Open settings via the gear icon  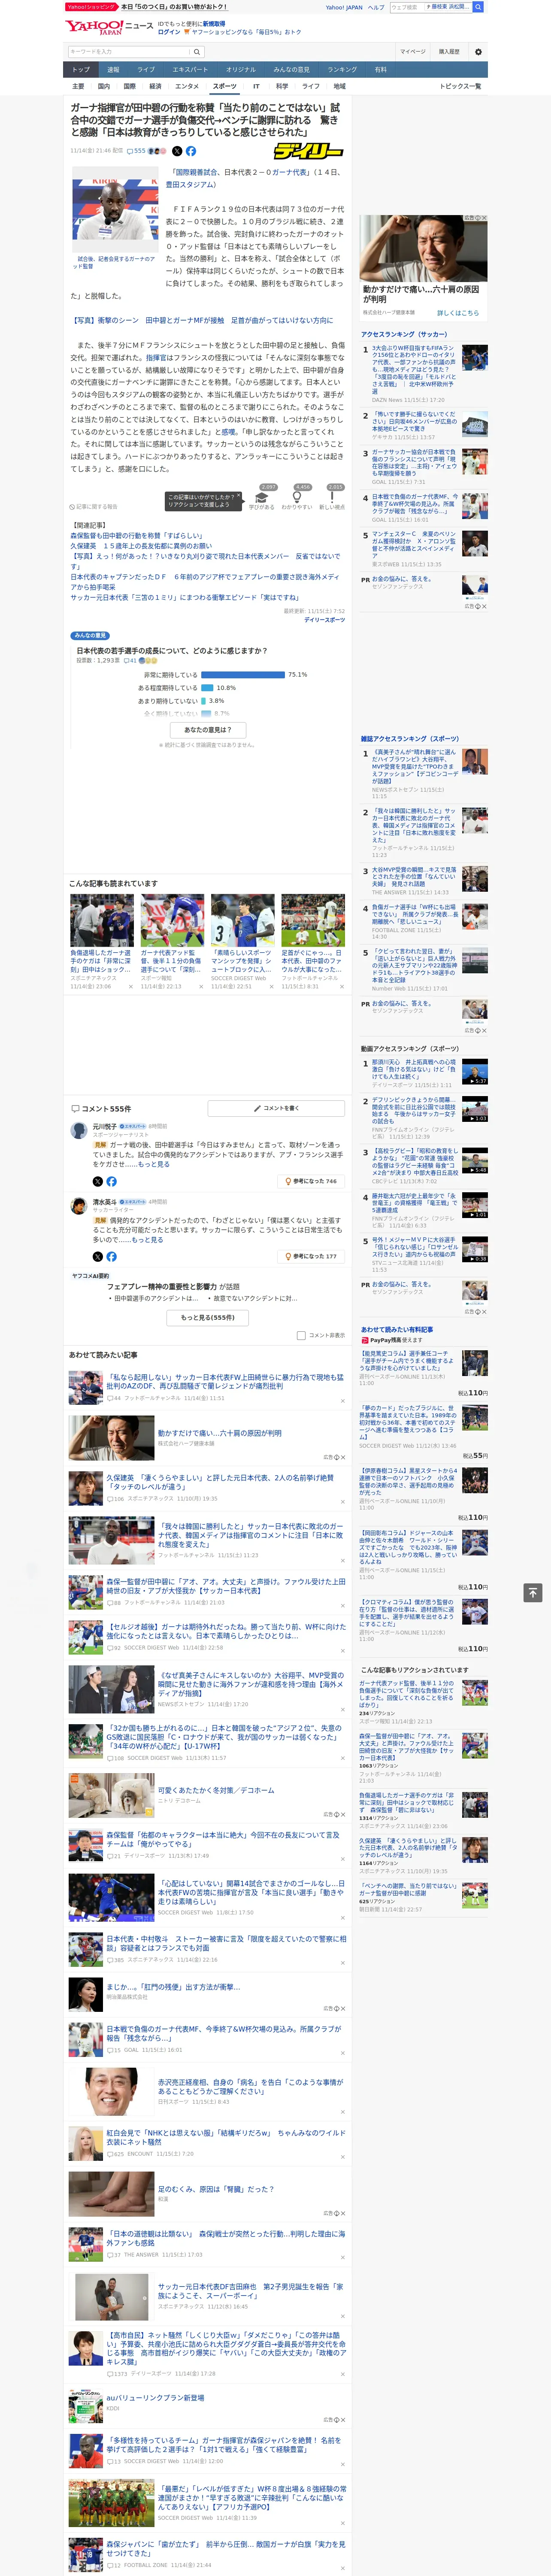click(x=478, y=52)
